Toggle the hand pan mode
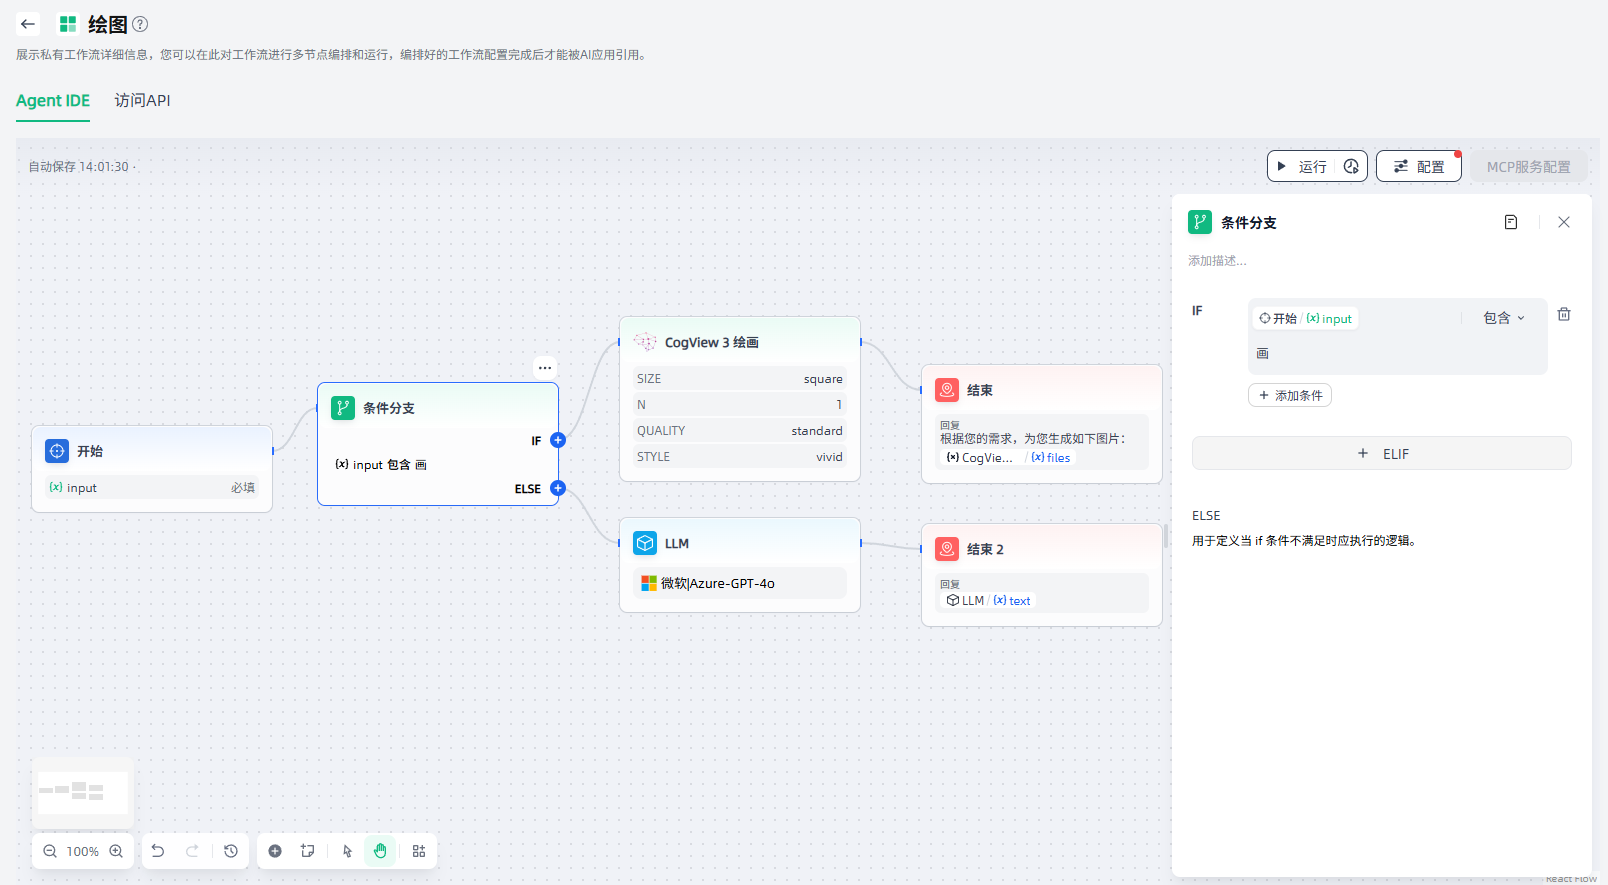Image resolution: width=1608 pixels, height=885 pixels. point(380,851)
